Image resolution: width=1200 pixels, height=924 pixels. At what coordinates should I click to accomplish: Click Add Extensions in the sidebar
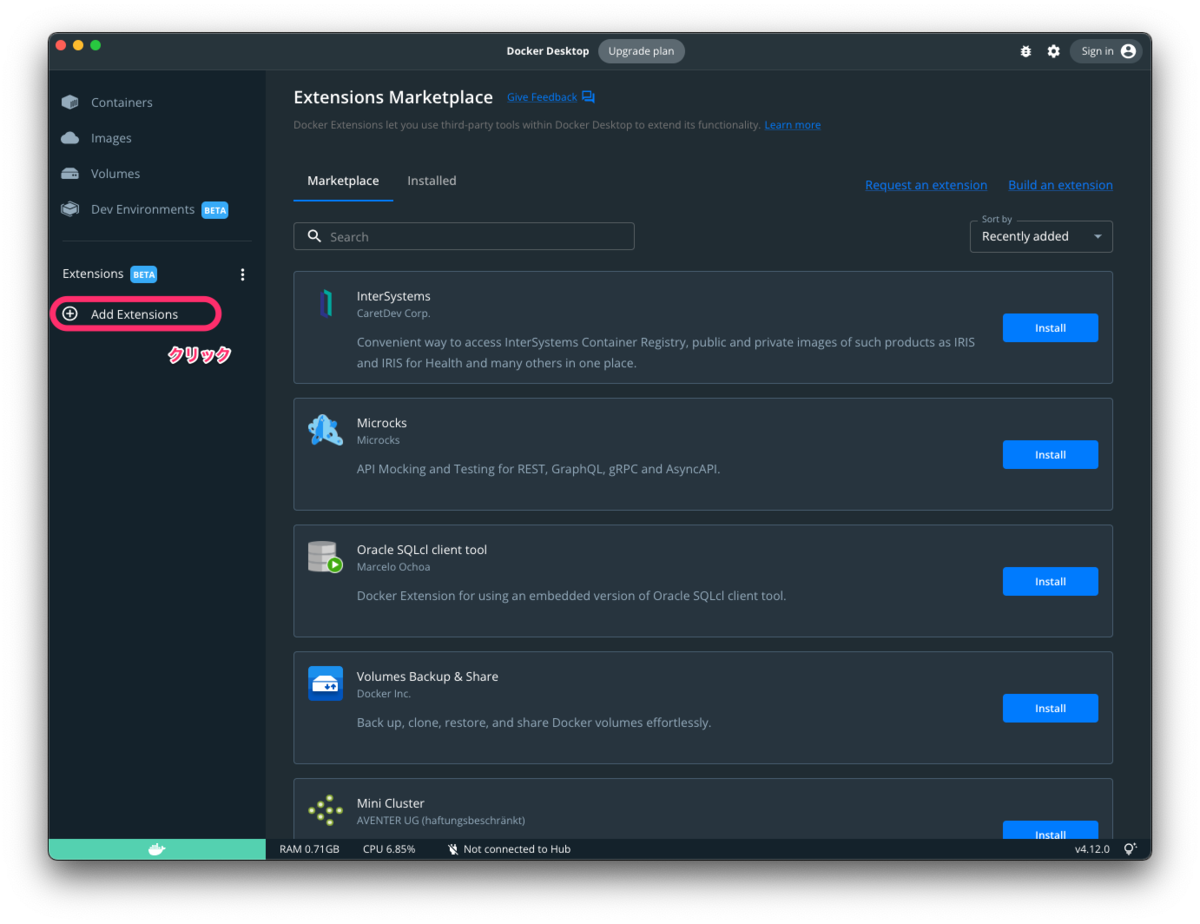(x=135, y=314)
